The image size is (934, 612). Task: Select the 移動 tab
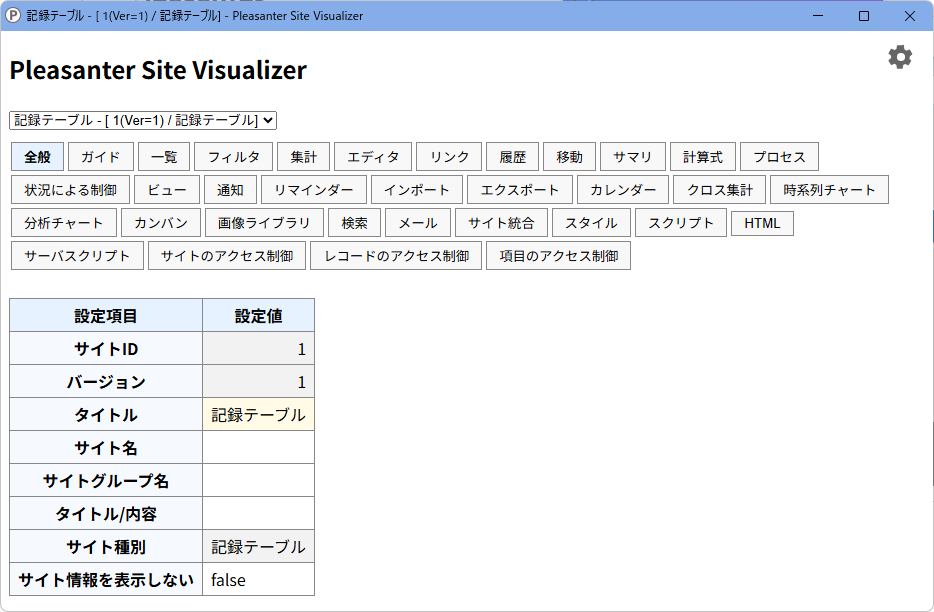(569, 157)
